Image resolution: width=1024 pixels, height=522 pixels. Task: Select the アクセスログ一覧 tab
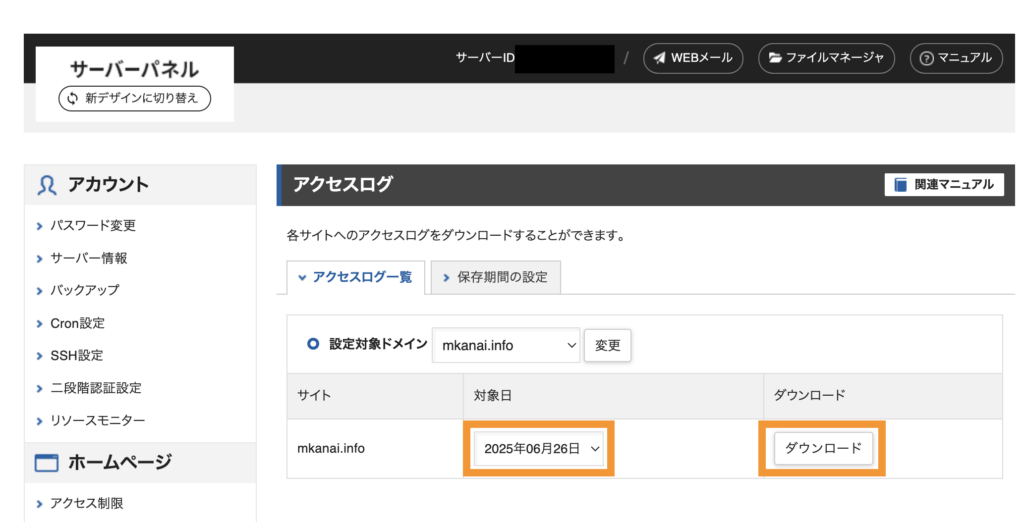[356, 278]
